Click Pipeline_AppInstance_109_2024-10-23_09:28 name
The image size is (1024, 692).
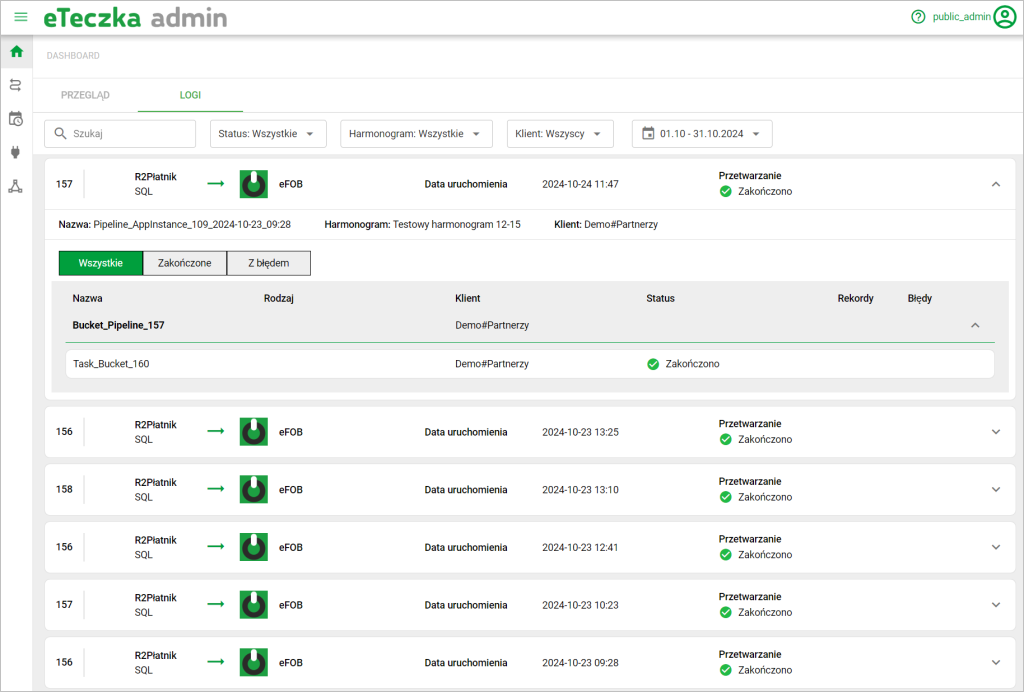click(x=192, y=225)
